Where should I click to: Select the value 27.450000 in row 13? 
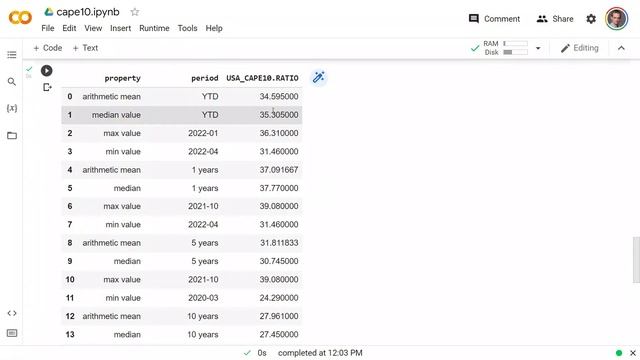[279, 335]
